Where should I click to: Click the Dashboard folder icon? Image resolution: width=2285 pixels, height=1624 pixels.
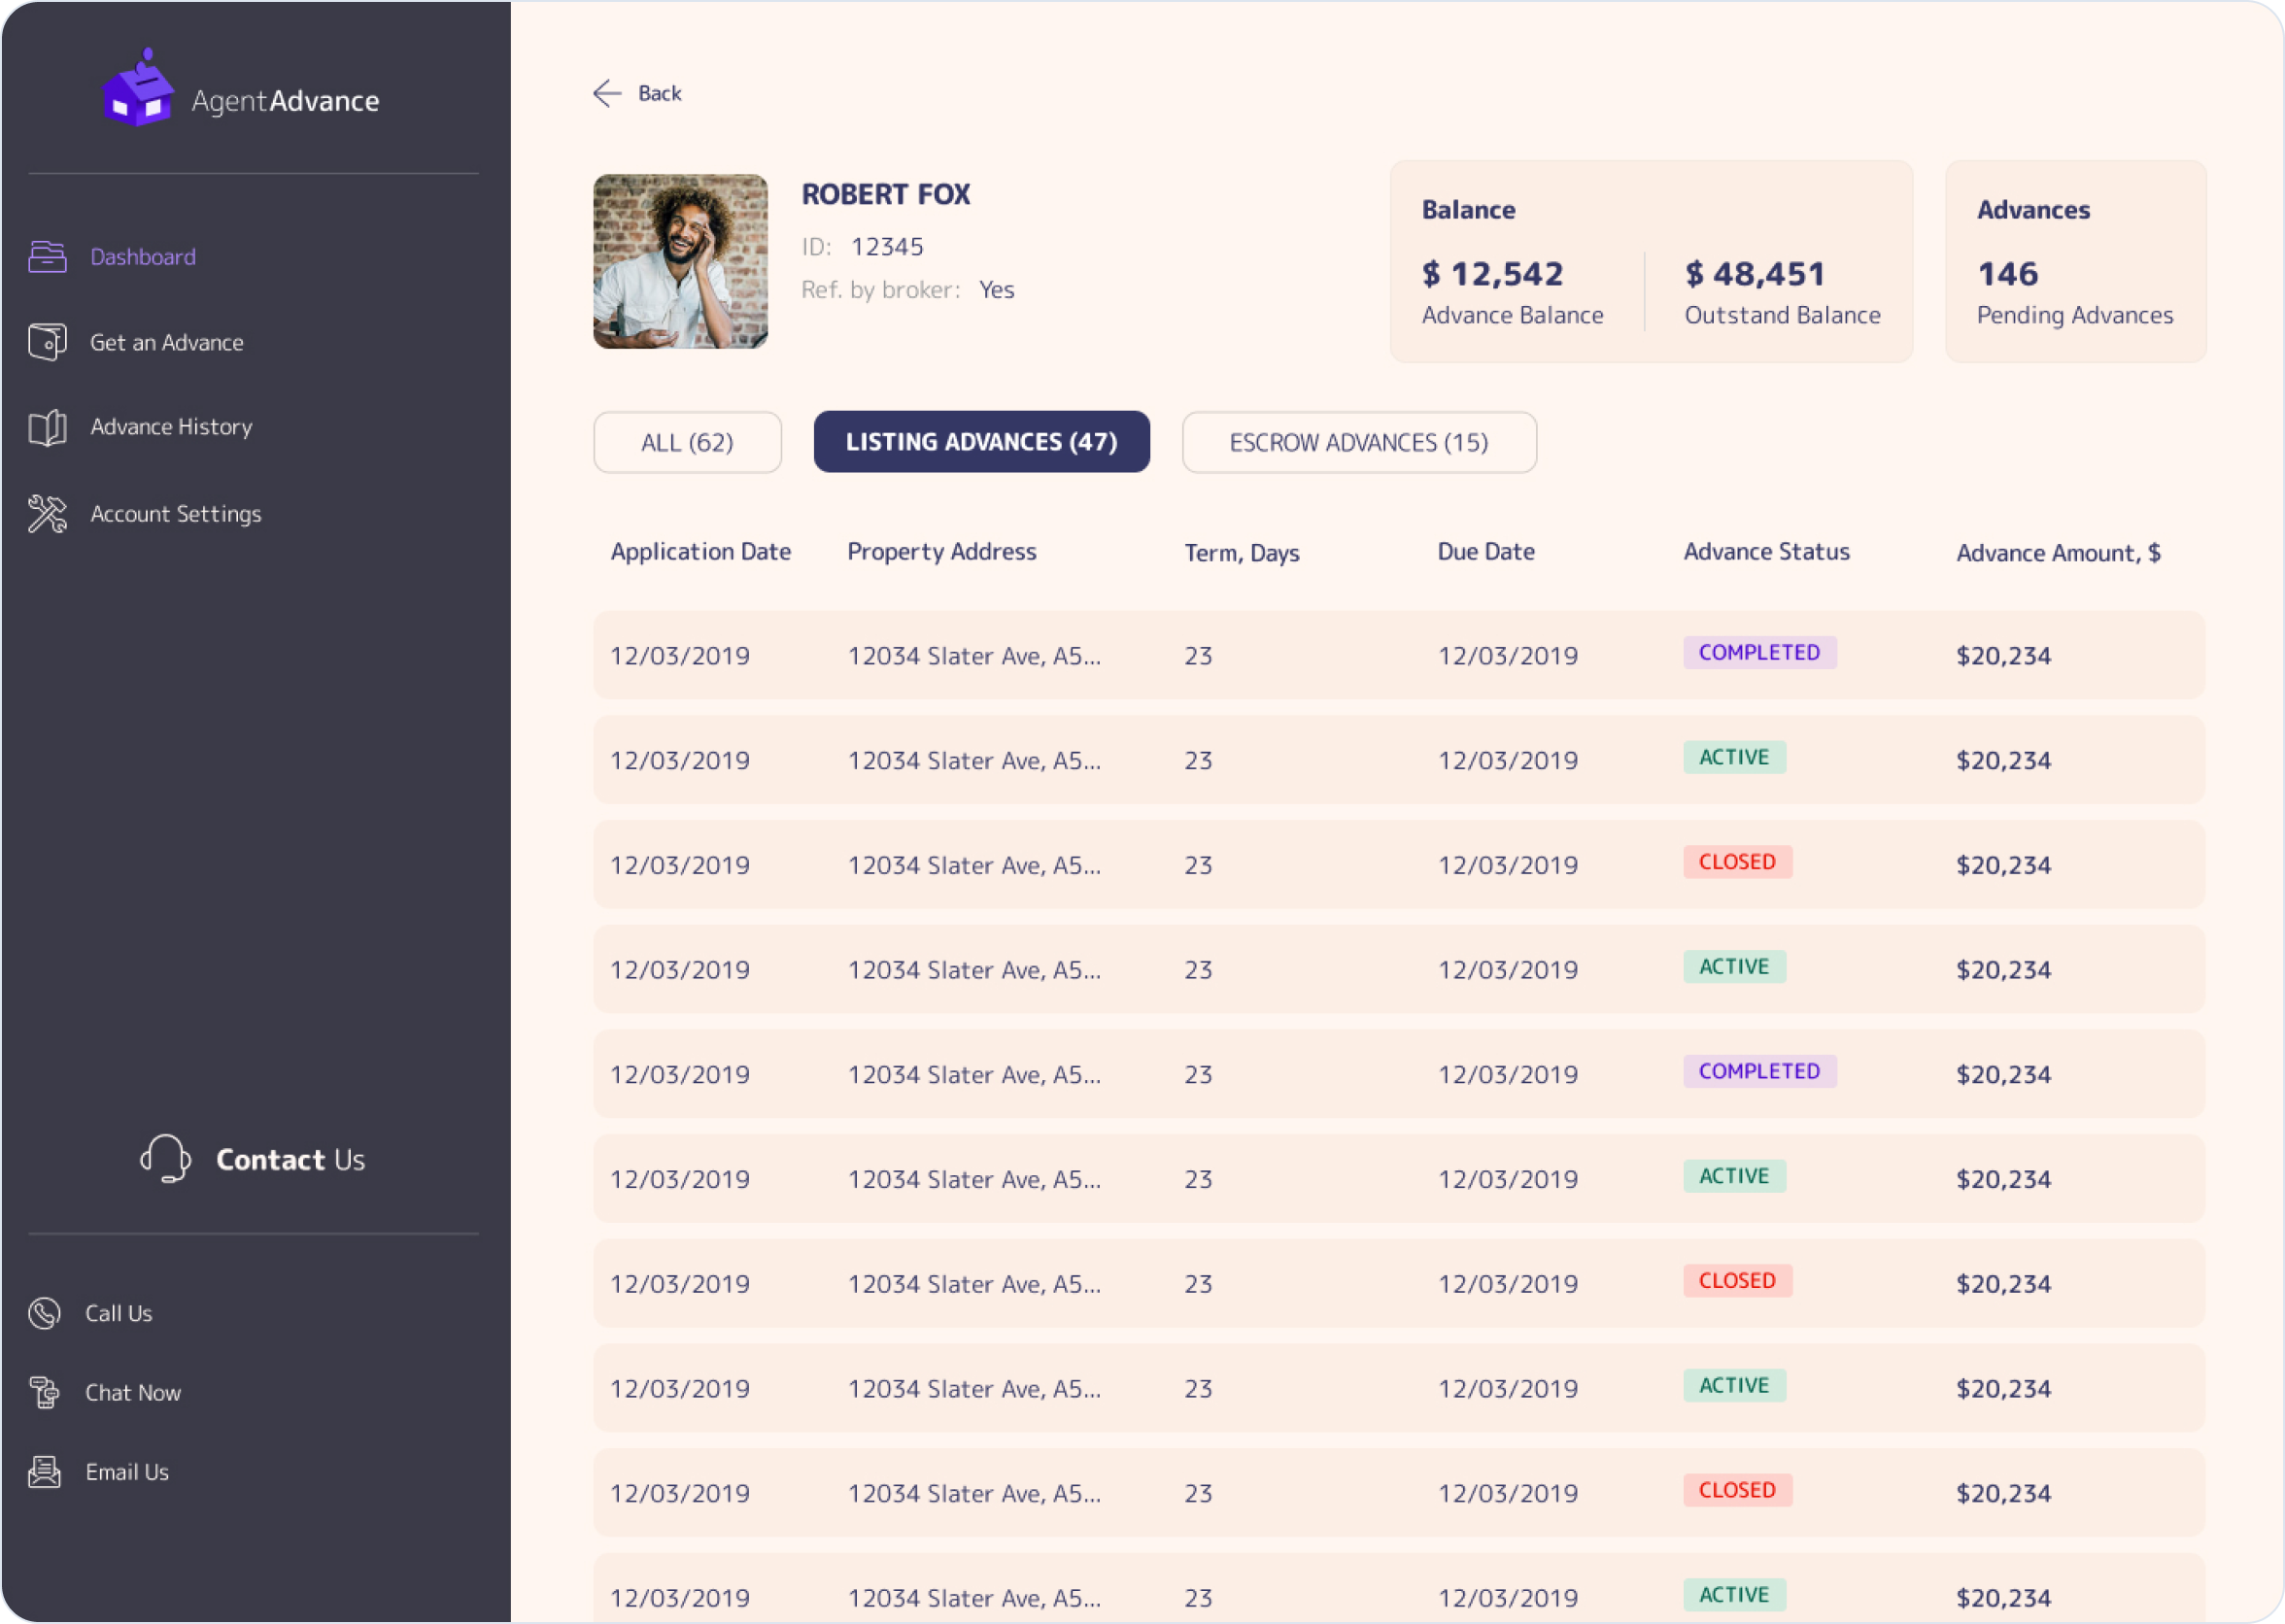[x=47, y=257]
